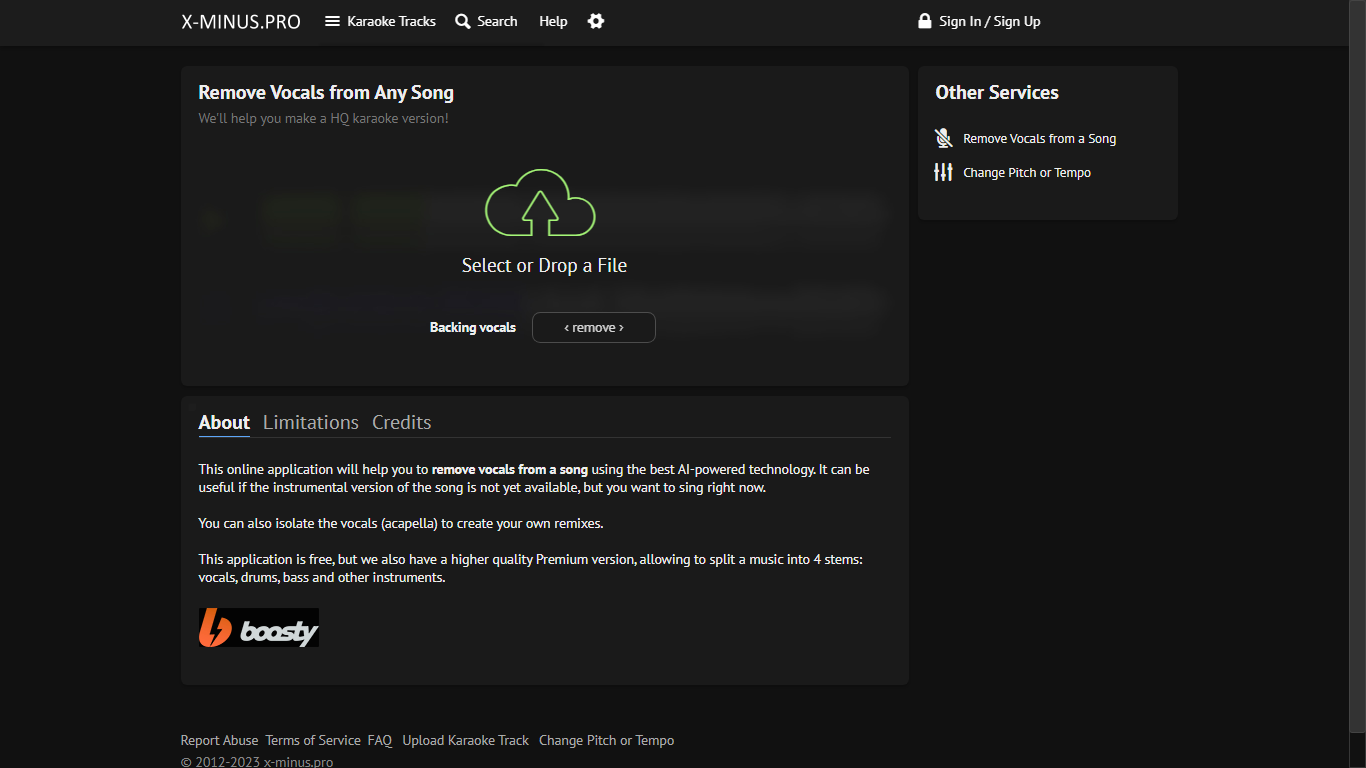Click the 'Backing vocals' label

(x=473, y=327)
